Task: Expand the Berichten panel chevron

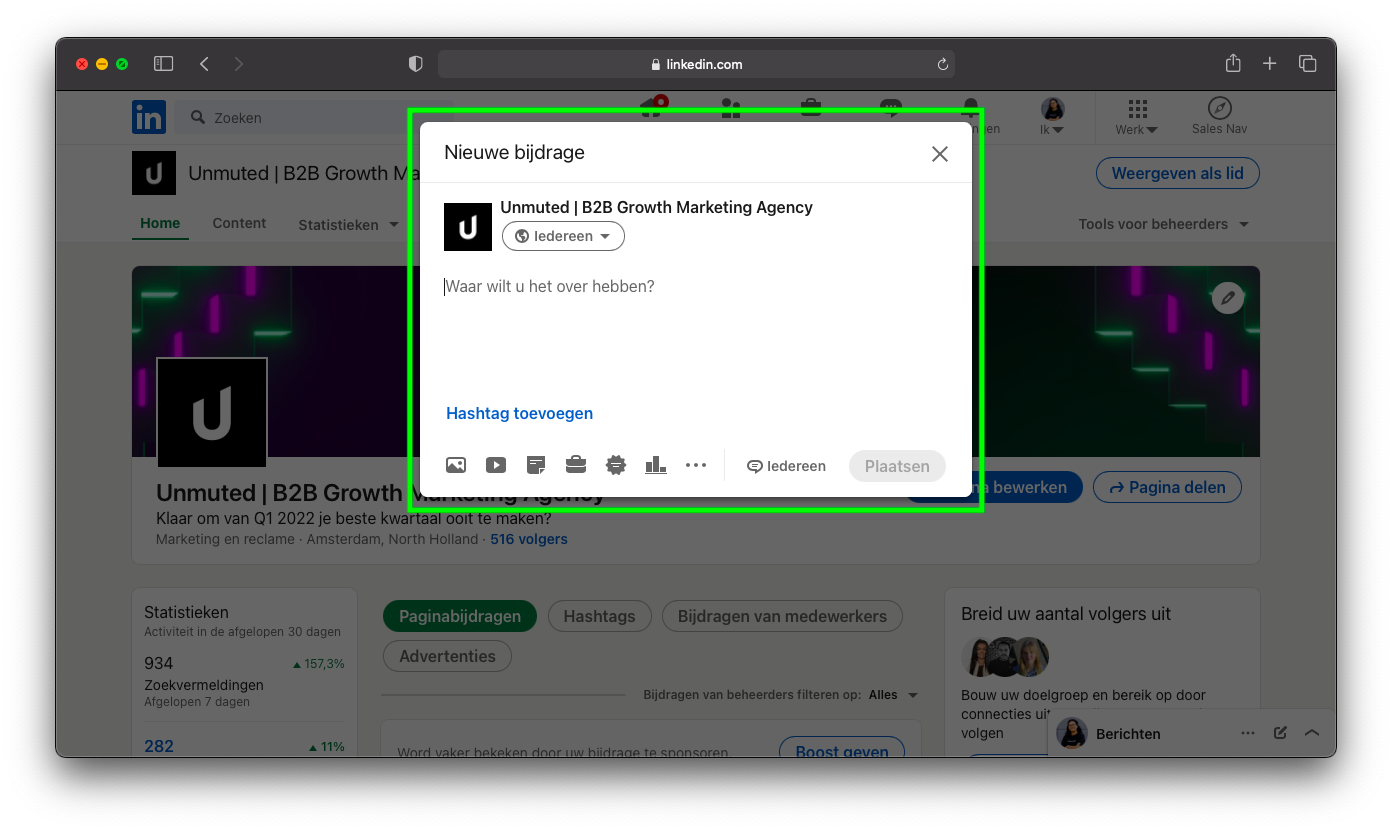Action: [x=1312, y=733]
